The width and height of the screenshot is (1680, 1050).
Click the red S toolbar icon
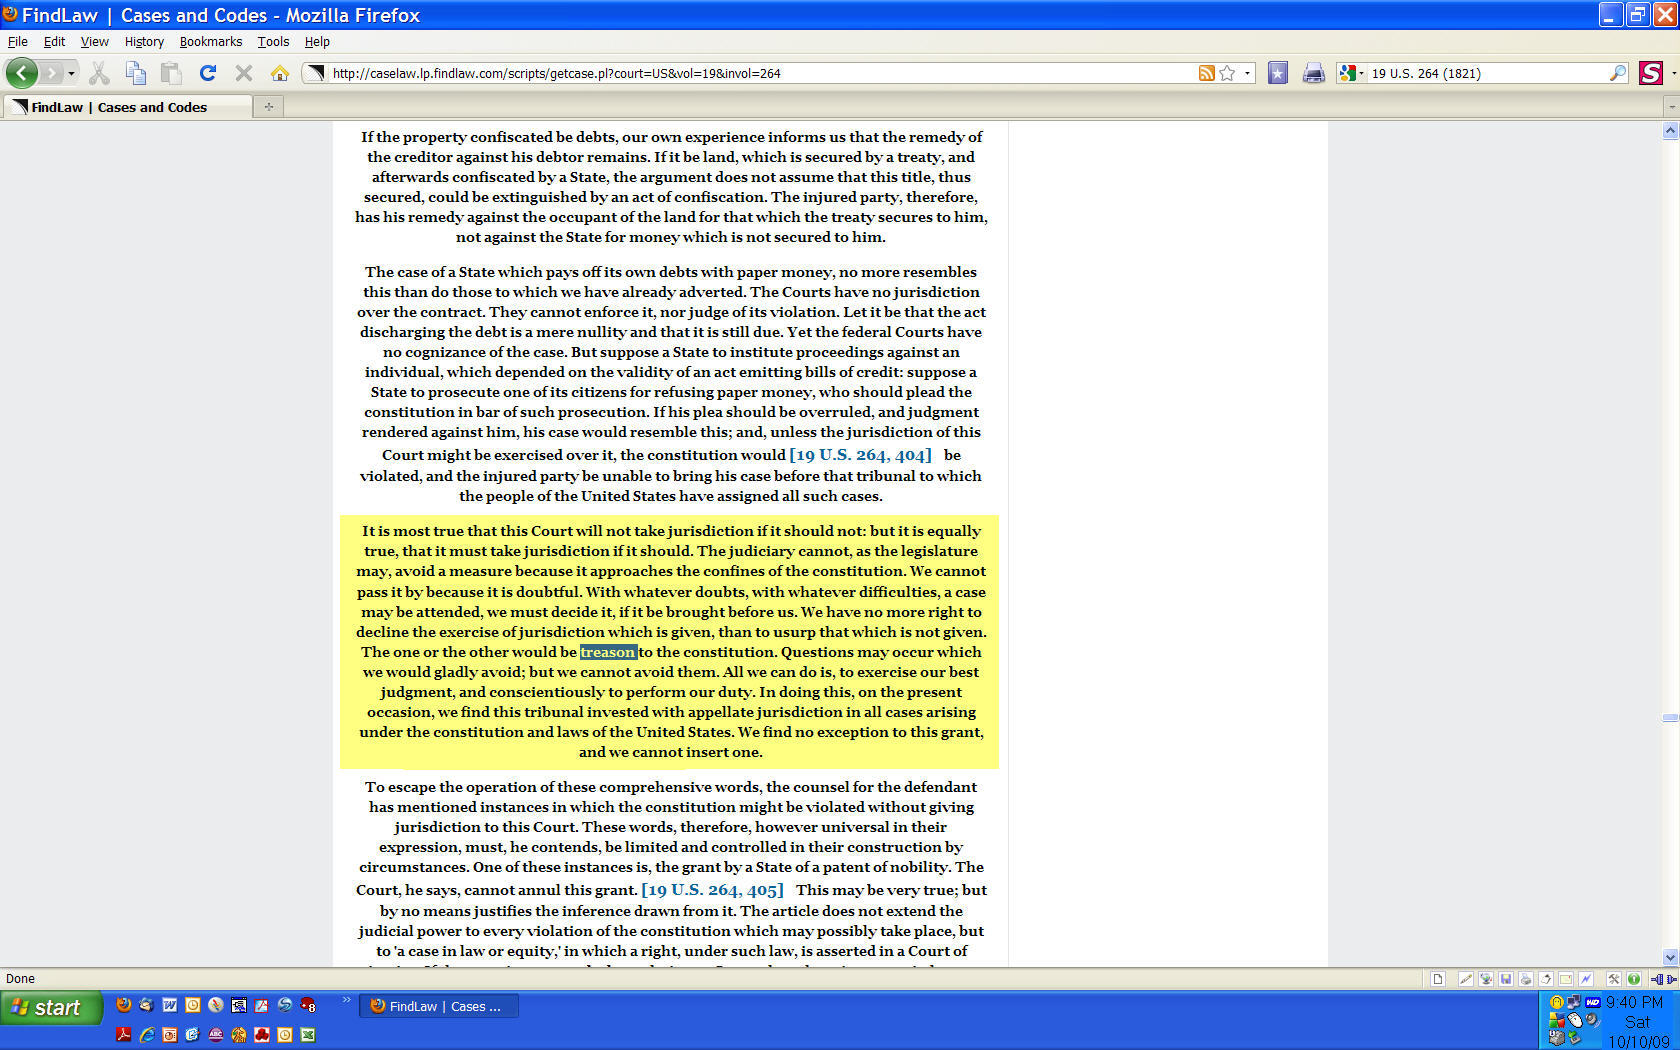click(1651, 73)
